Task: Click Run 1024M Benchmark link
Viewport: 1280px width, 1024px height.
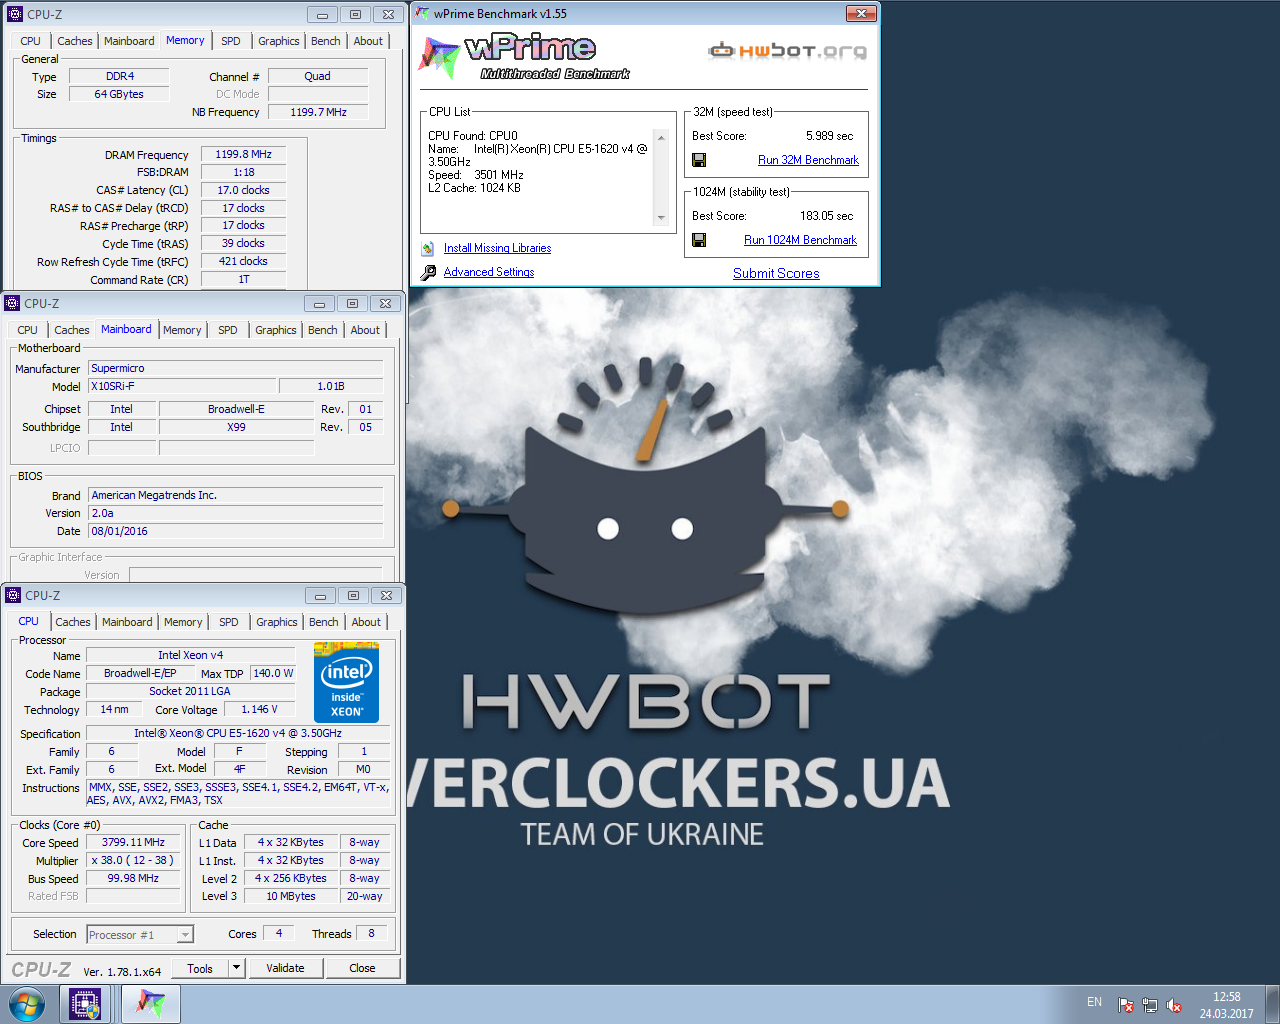Action: pos(800,240)
